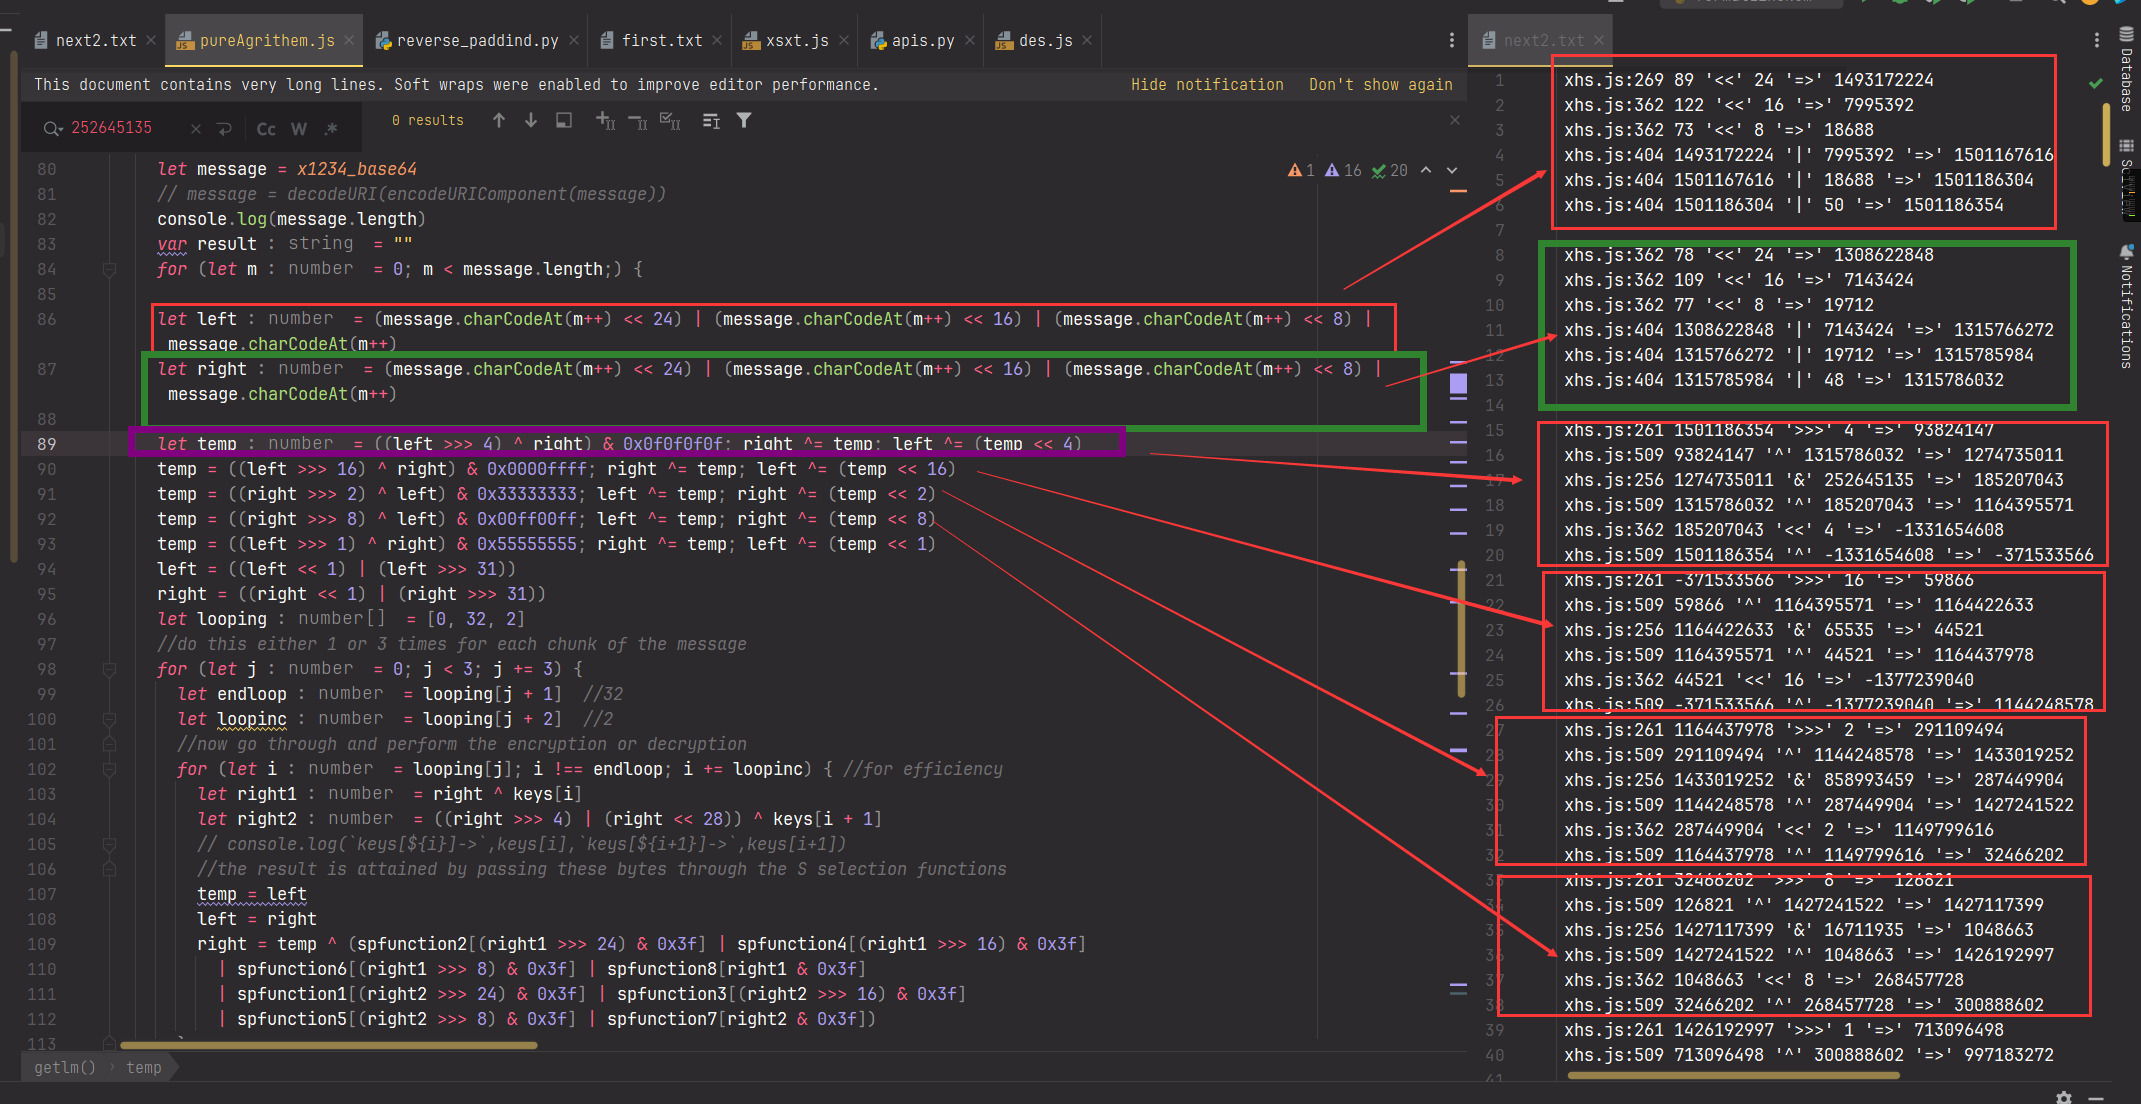The image size is (2141, 1104).
Task: Add selection for next occurrence icon
Action: [605, 121]
